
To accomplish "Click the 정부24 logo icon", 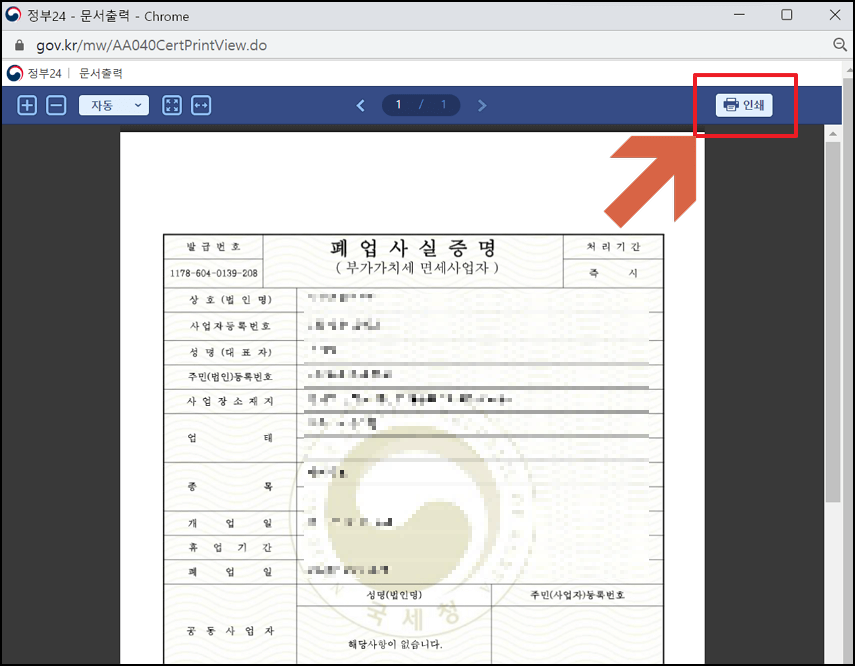I will (x=14, y=72).
